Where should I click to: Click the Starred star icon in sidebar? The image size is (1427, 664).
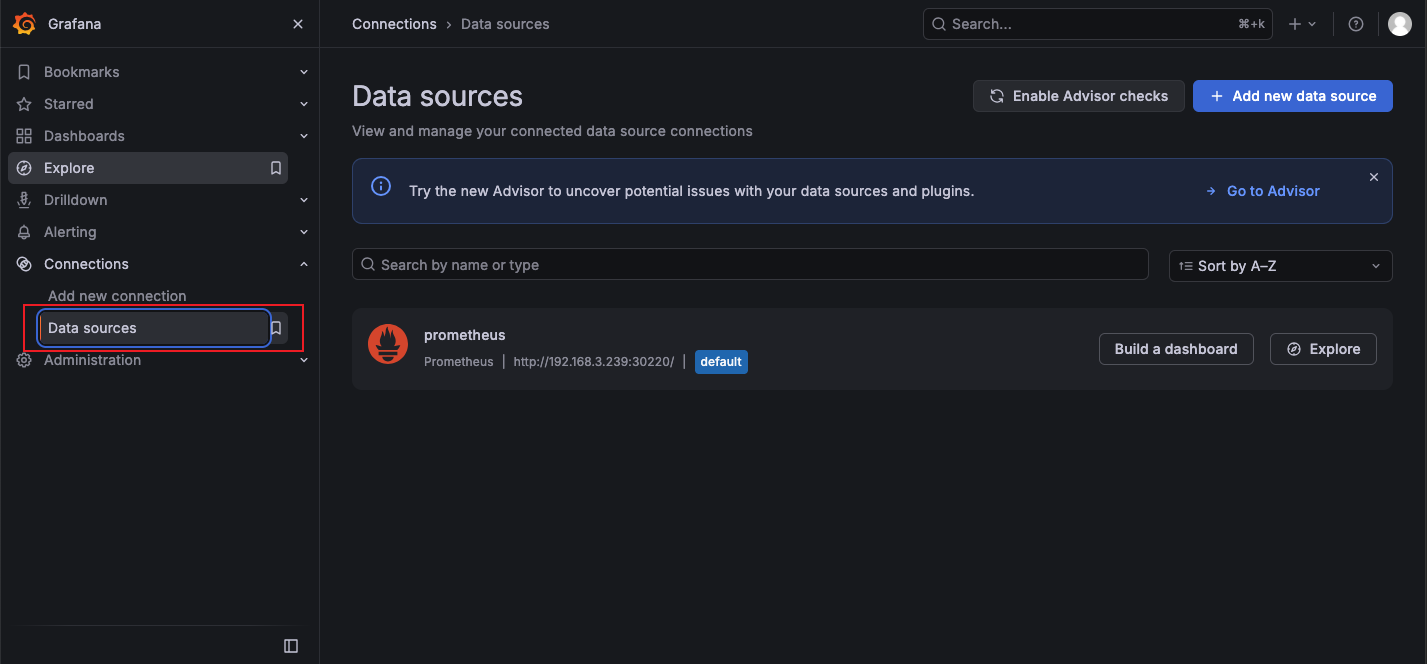(x=25, y=104)
